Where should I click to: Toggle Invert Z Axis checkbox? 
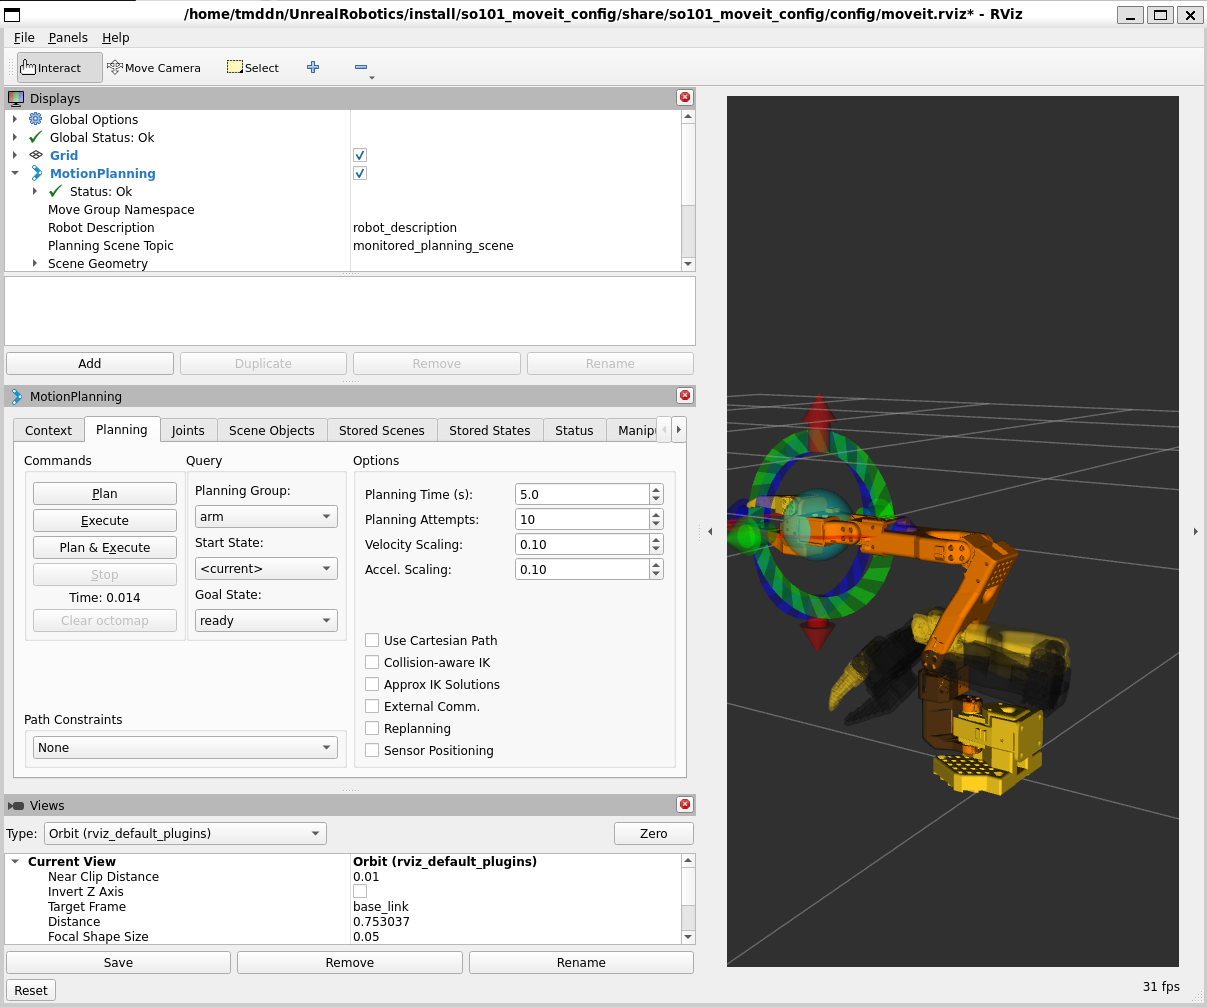(x=360, y=891)
